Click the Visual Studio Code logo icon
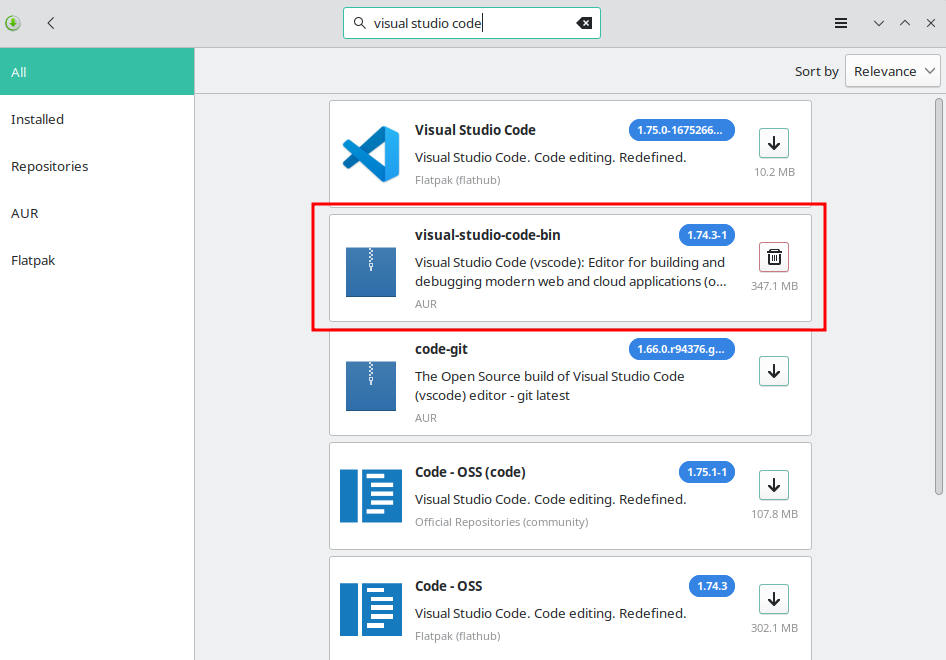The image size is (946, 660). [371, 154]
